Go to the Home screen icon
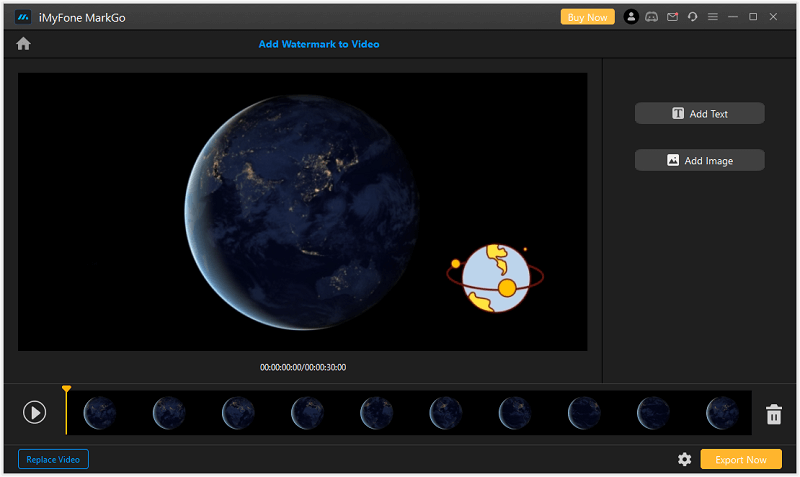 [23, 44]
